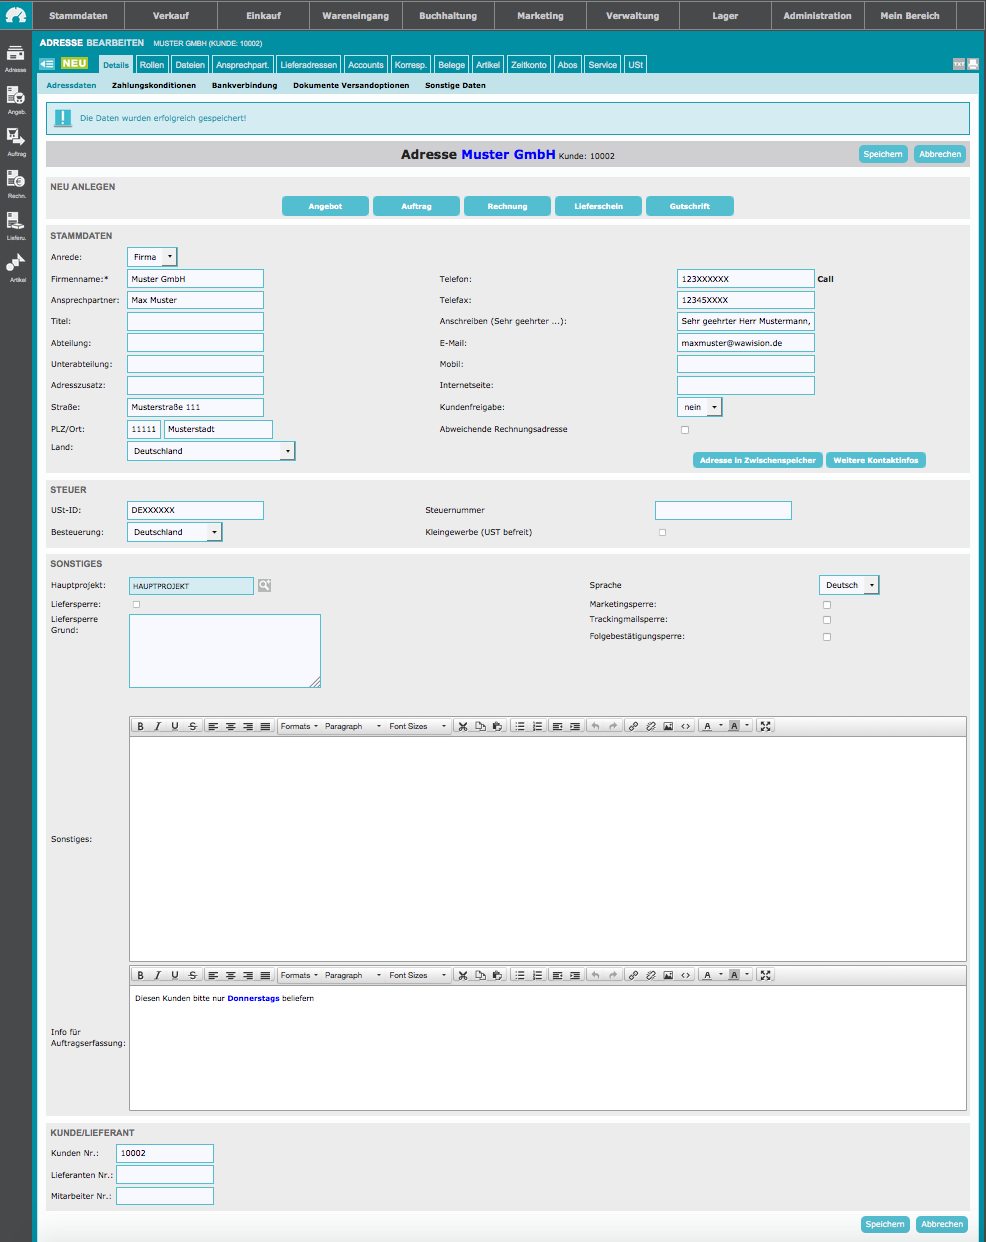Switch to the Lieferadressen tab

pyautogui.click(x=308, y=65)
